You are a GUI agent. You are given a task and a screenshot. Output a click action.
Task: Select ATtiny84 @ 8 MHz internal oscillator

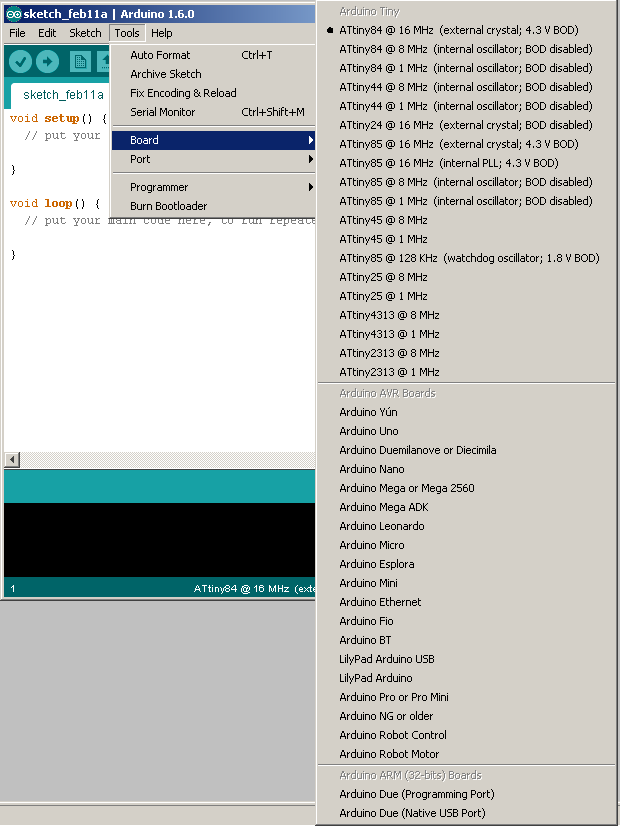pyautogui.click(x=466, y=50)
